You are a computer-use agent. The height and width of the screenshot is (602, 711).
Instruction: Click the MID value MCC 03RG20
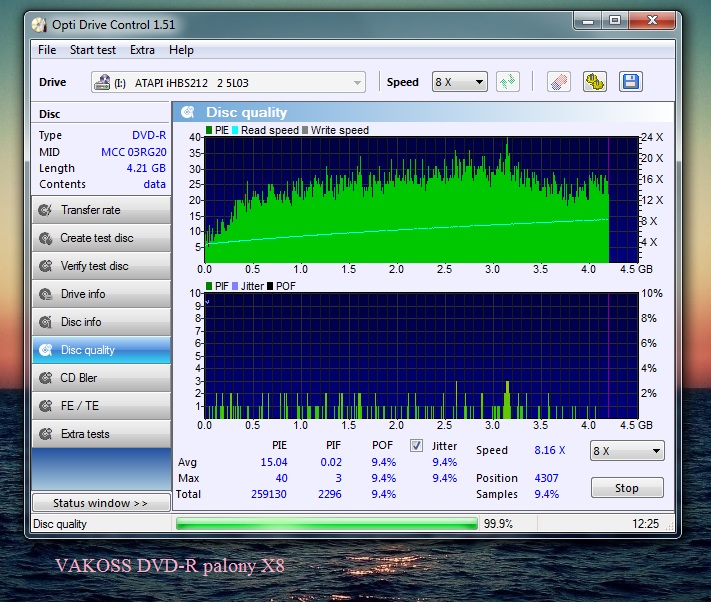(x=134, y=152)
